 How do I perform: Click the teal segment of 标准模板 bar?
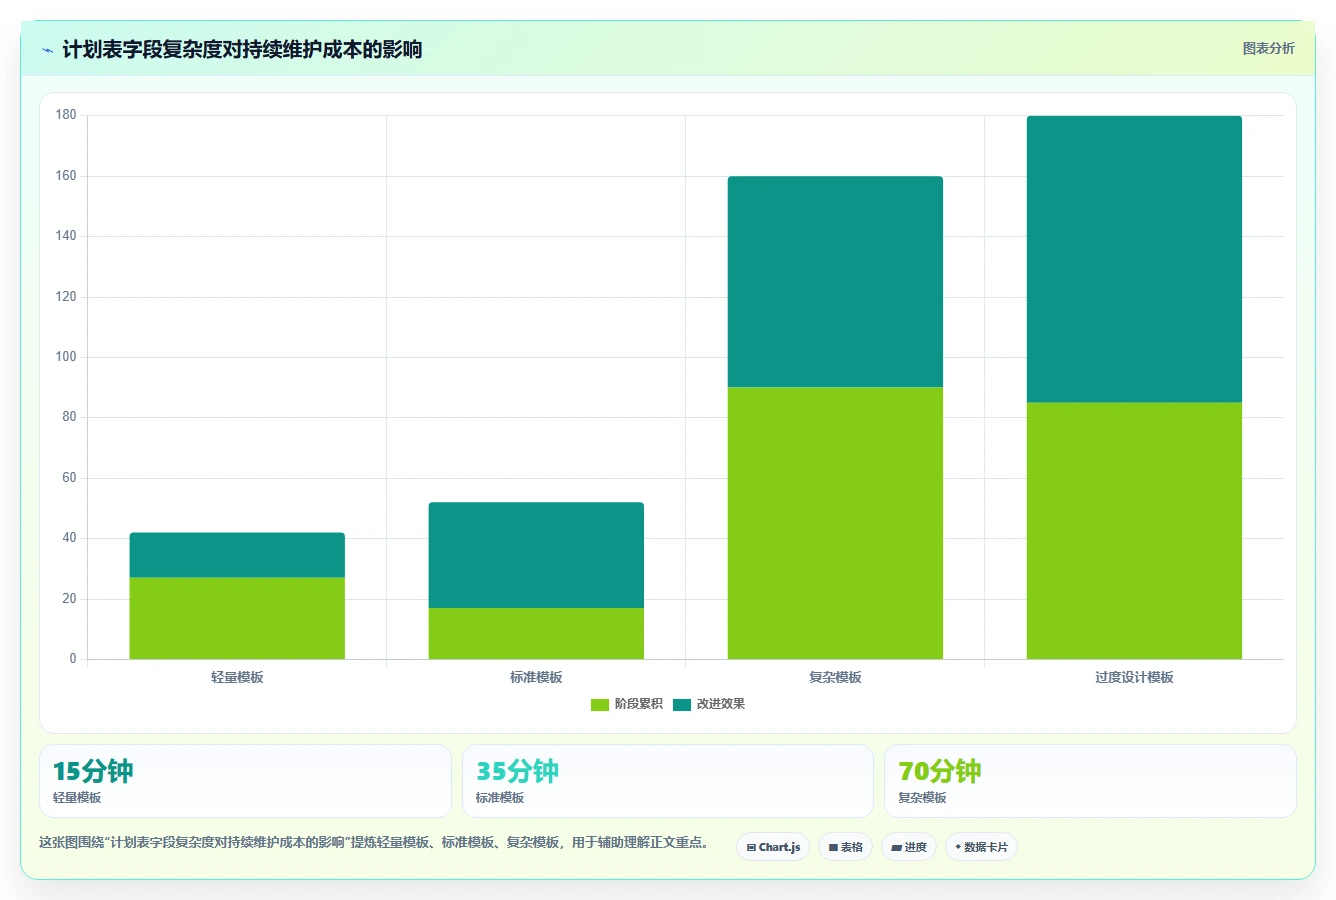[x=536, y=555]
